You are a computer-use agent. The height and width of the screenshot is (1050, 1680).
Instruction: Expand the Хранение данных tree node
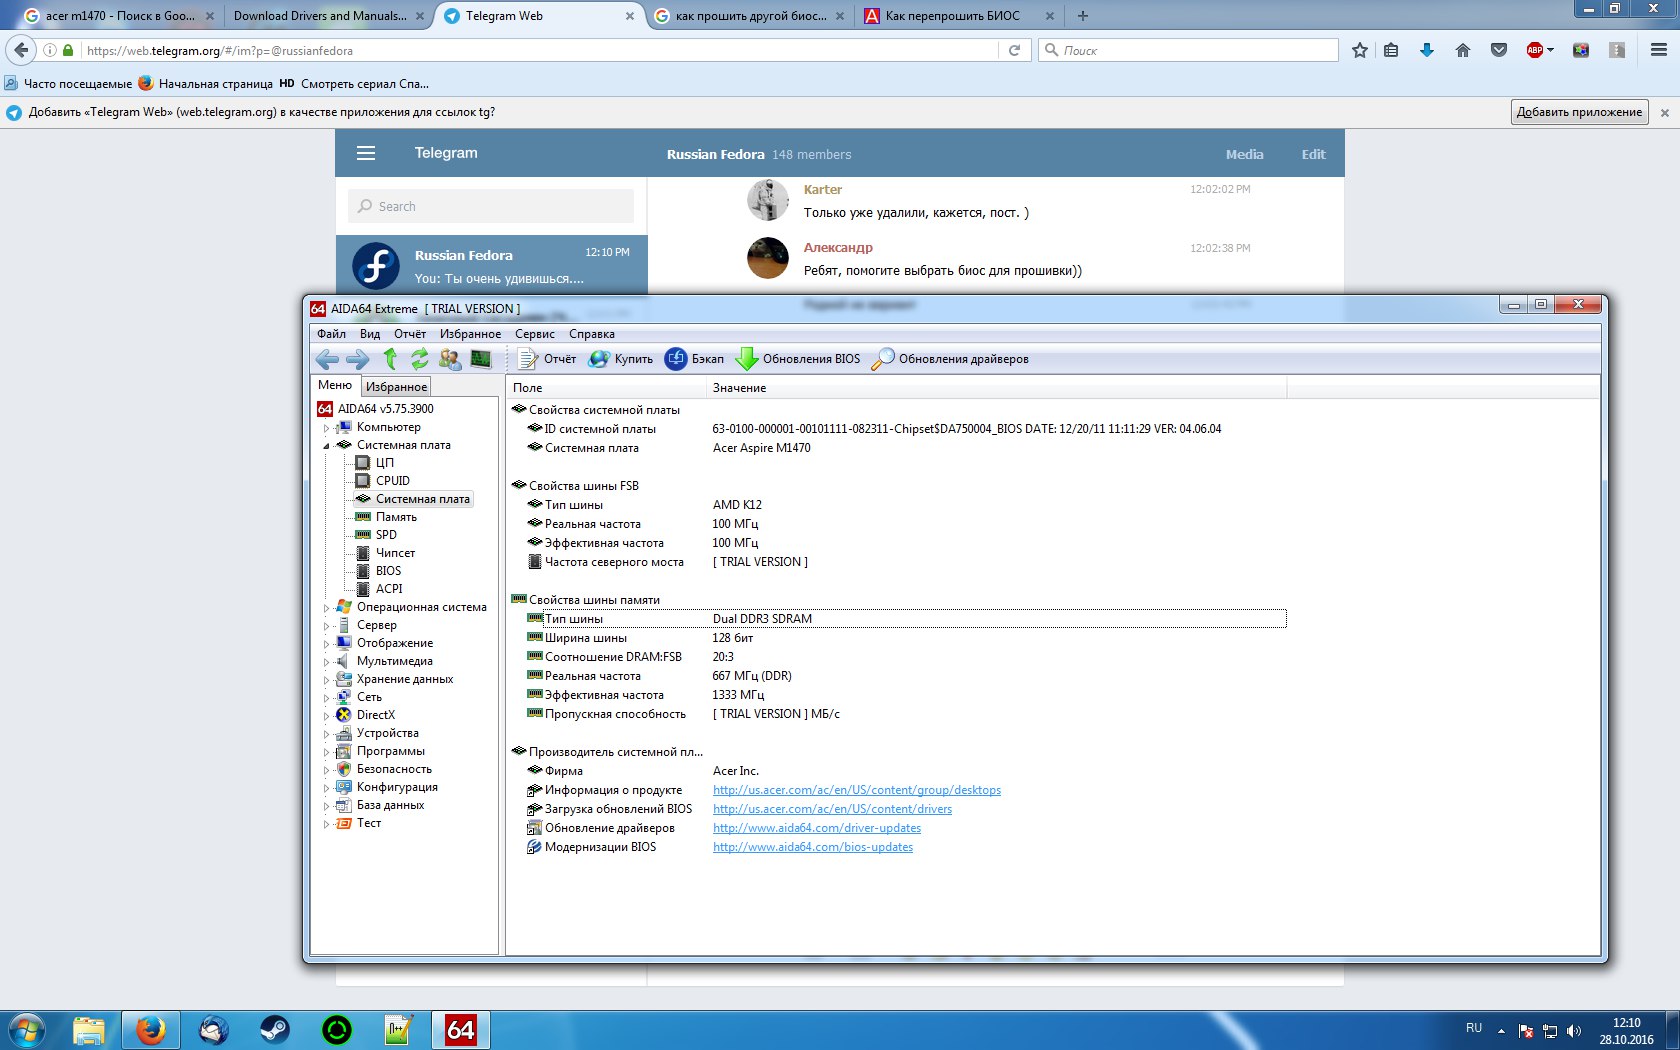[x=326, y=680]
